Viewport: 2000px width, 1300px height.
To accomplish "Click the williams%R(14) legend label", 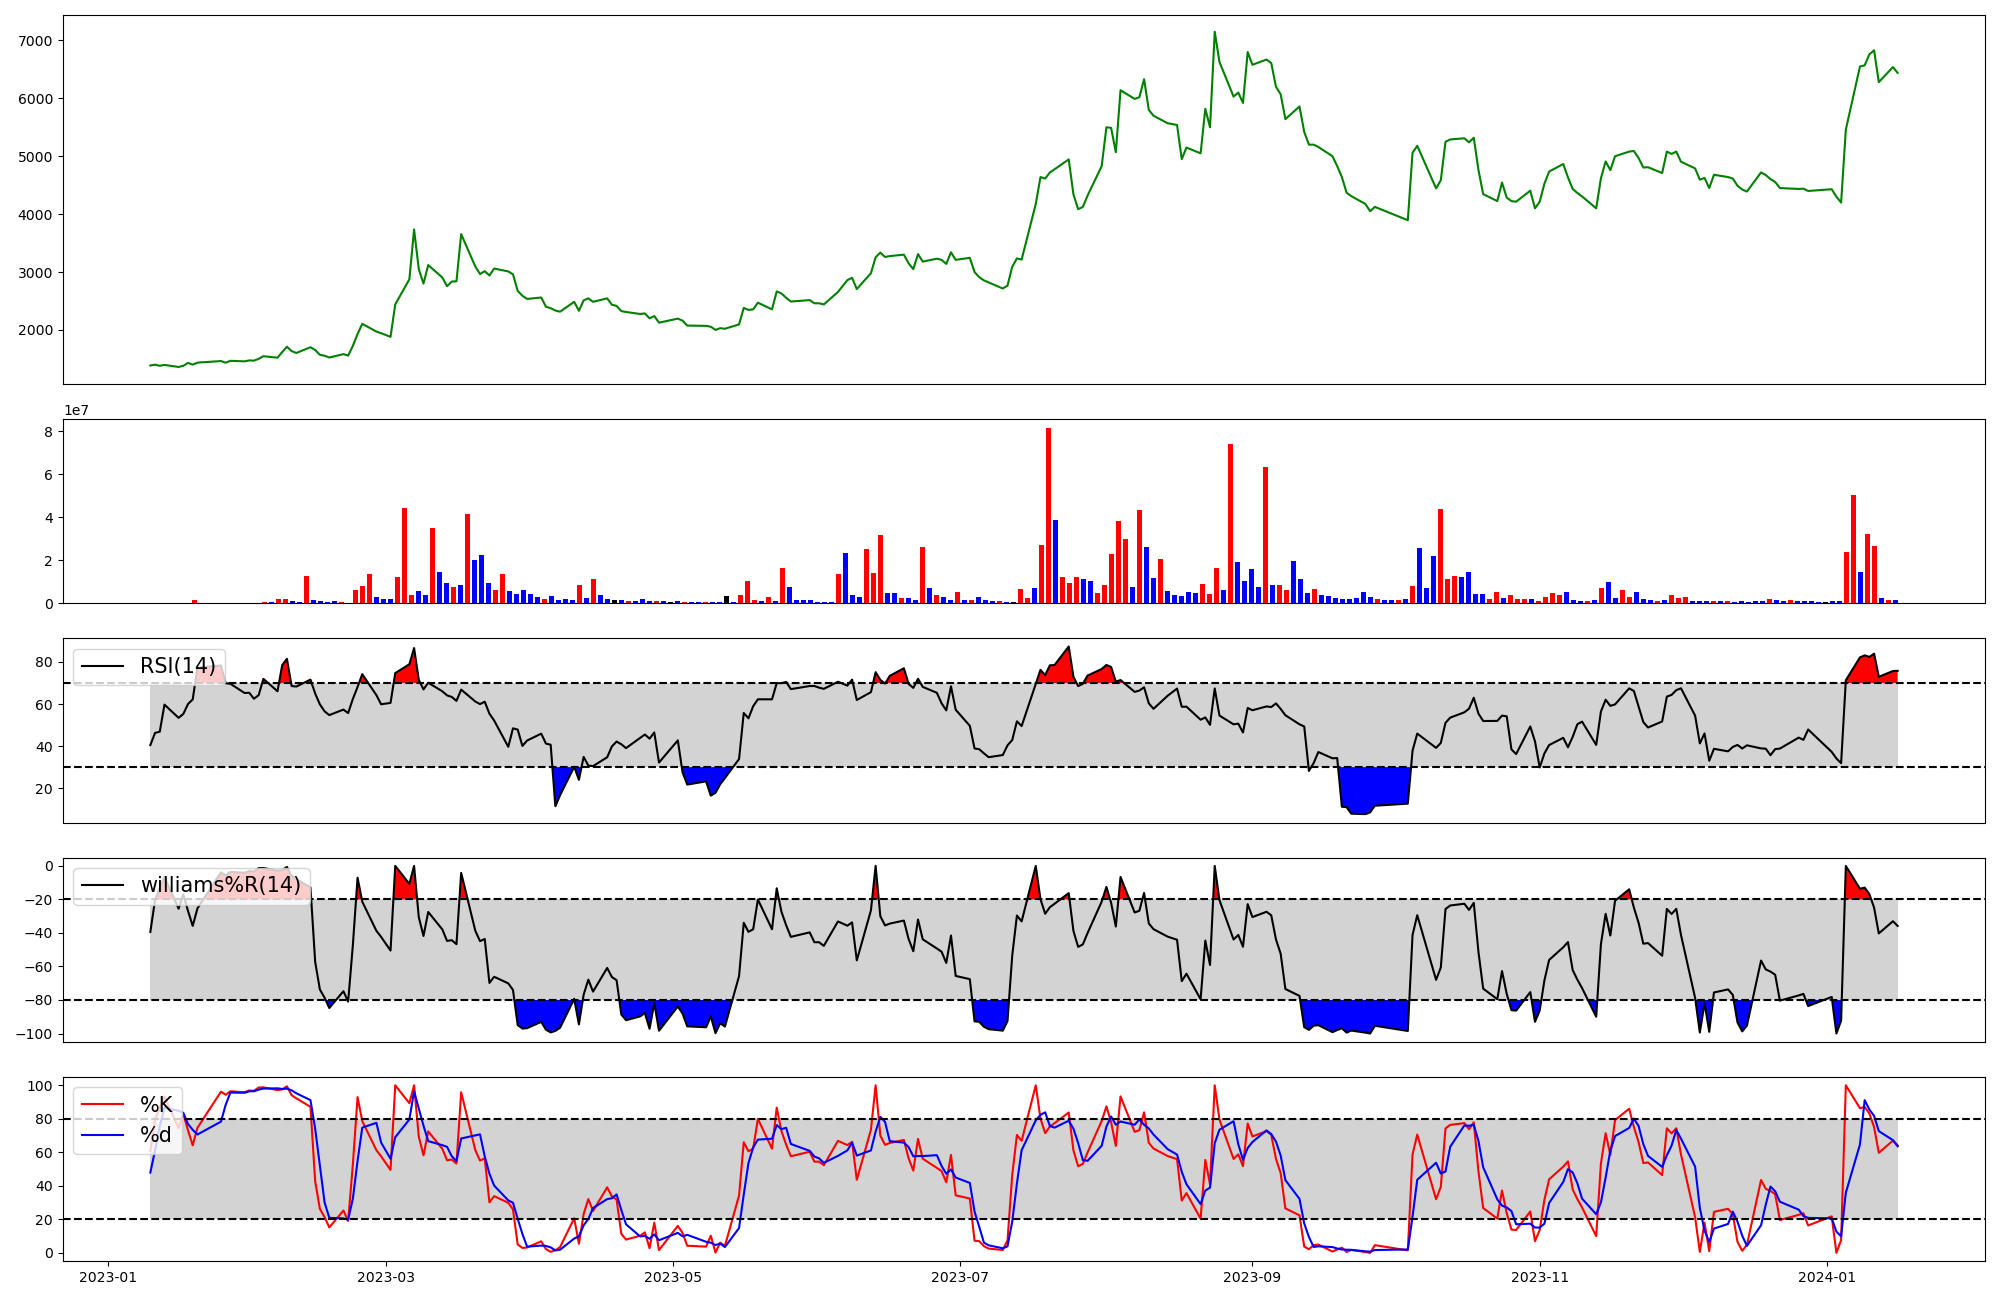I will point(220,885).
